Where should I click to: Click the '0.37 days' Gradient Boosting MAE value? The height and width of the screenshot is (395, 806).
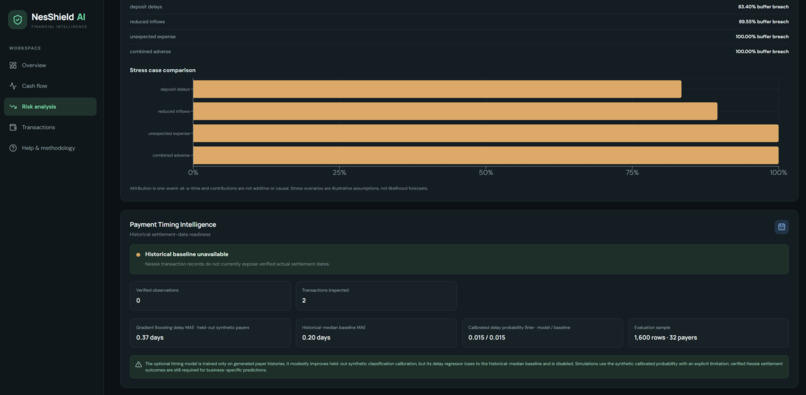pyautogui.click(x=150, y=338)
